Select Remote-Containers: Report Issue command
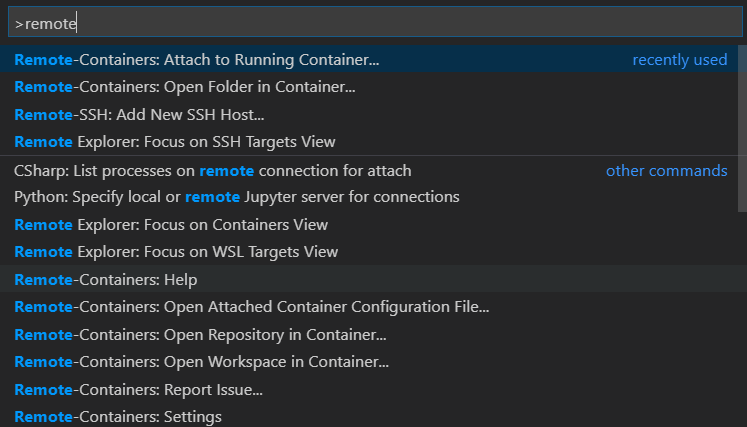This screenshot has width=747, height=427. [x=138, y=390]
